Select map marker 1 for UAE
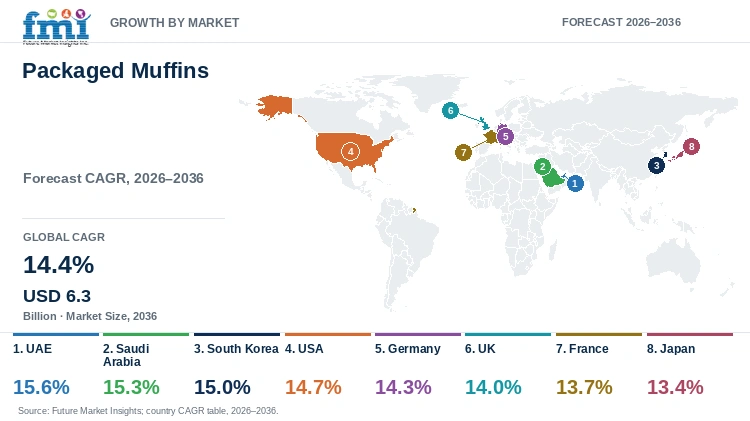This screenshot has width=750, height=421. click(575, 183)
